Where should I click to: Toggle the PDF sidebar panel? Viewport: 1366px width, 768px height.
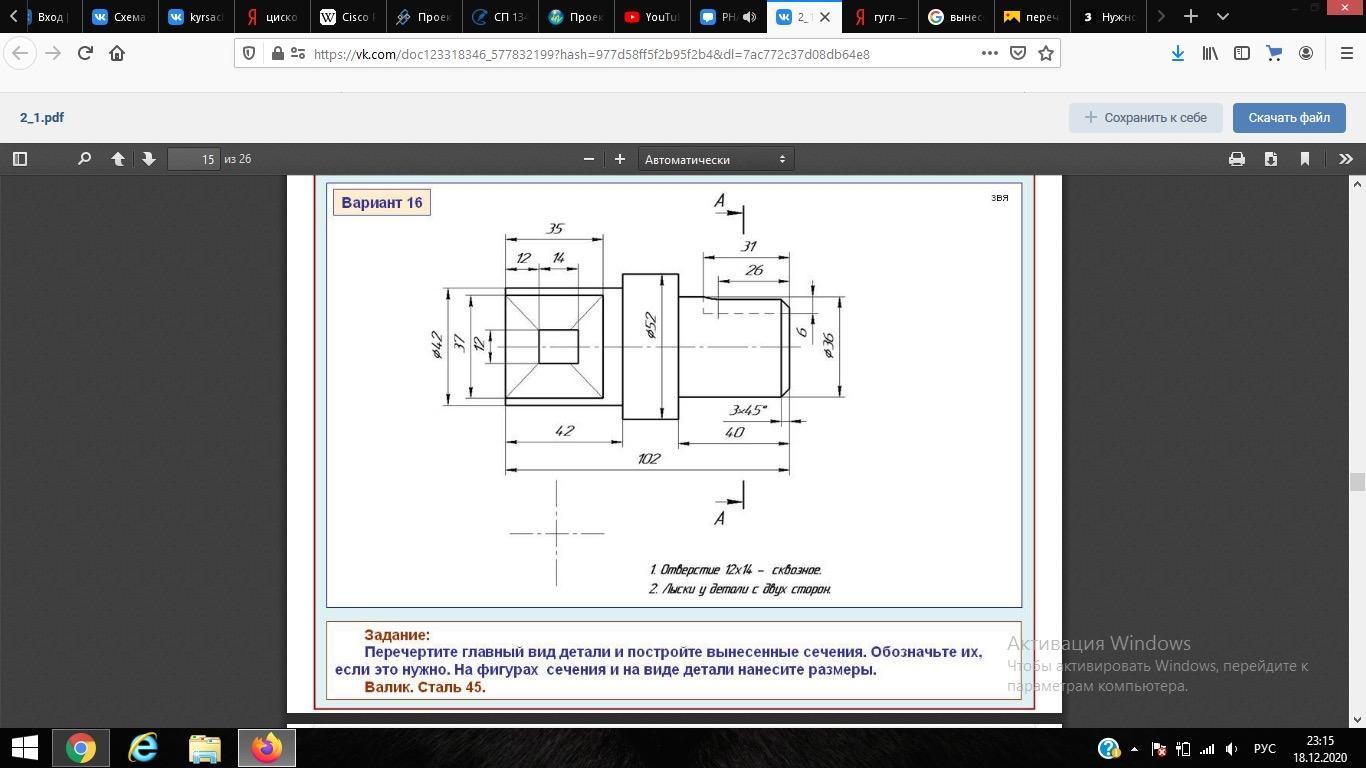19,159
